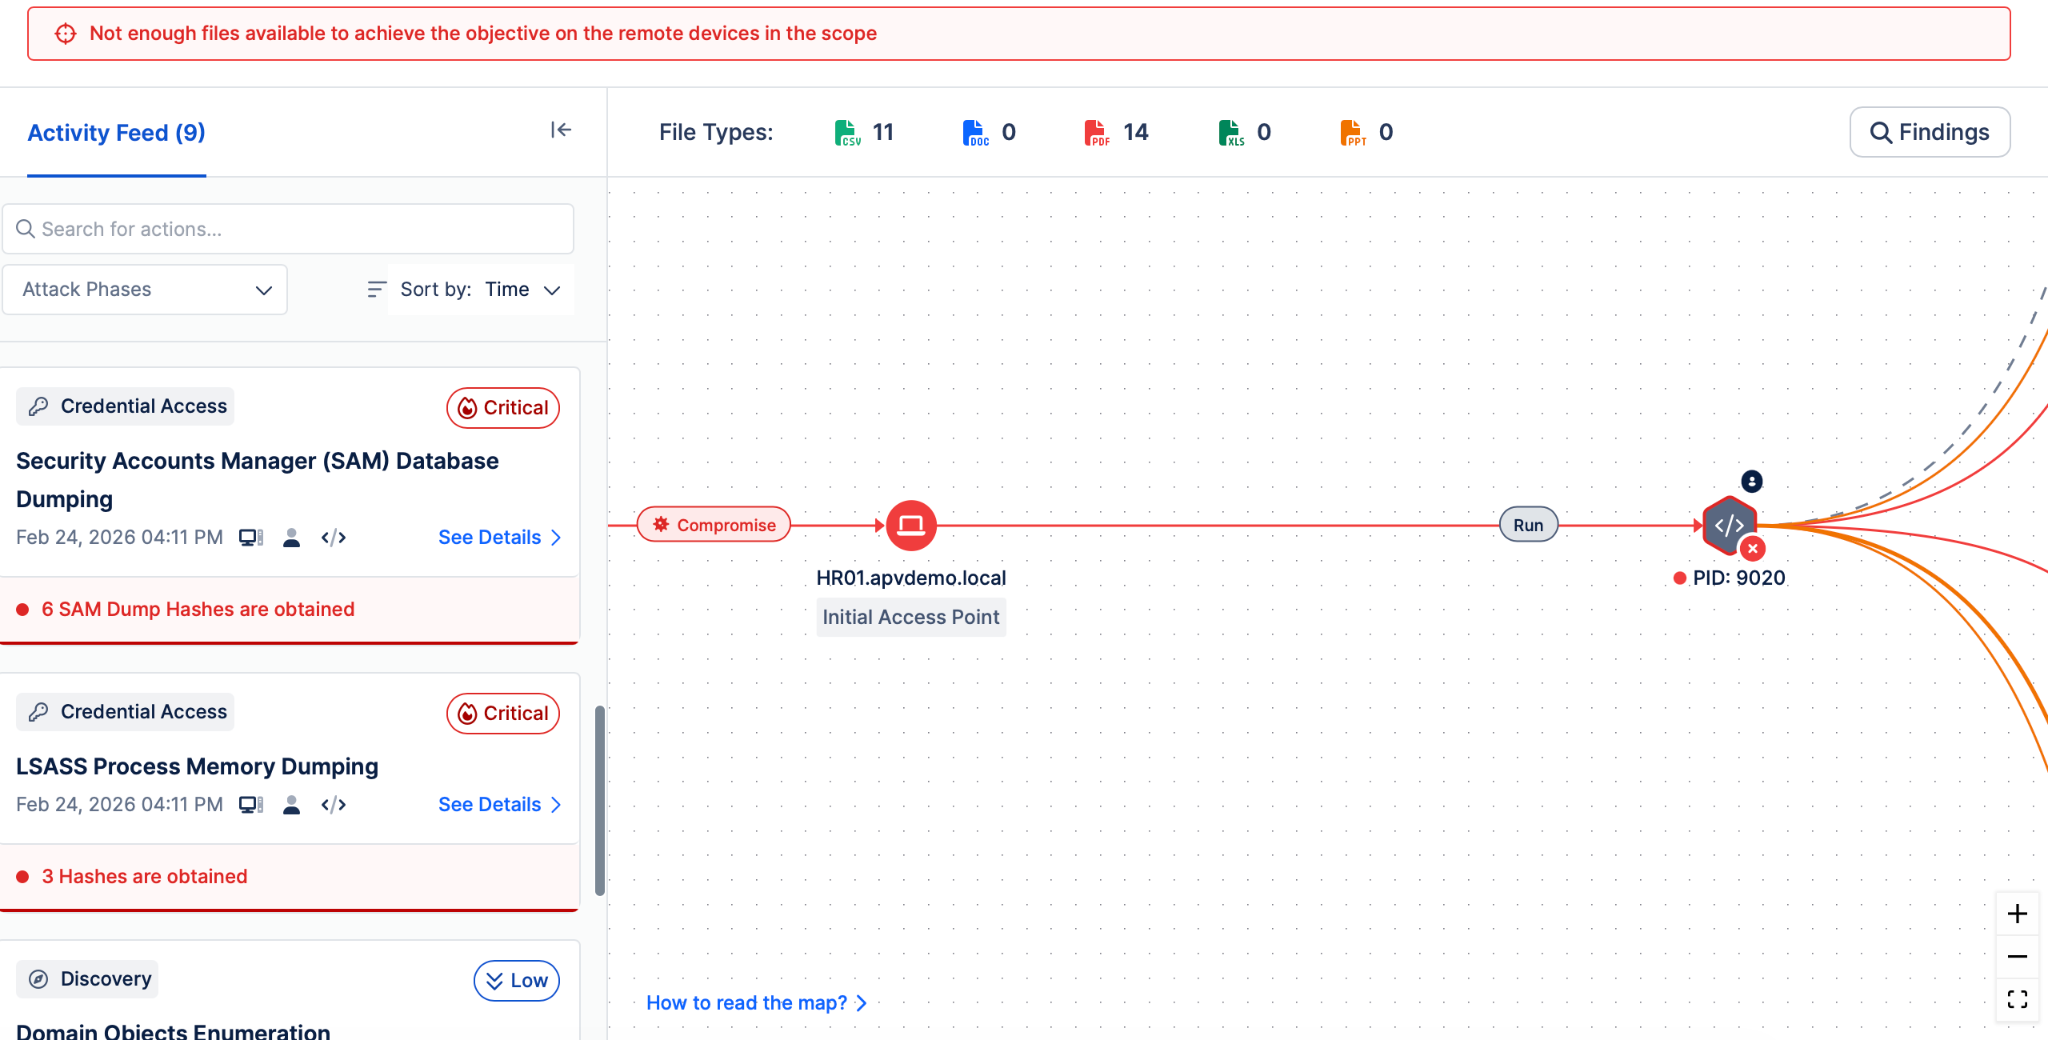Open the Findings search button
This screenshot has height=1040, width=2048.
(1929, 132)
